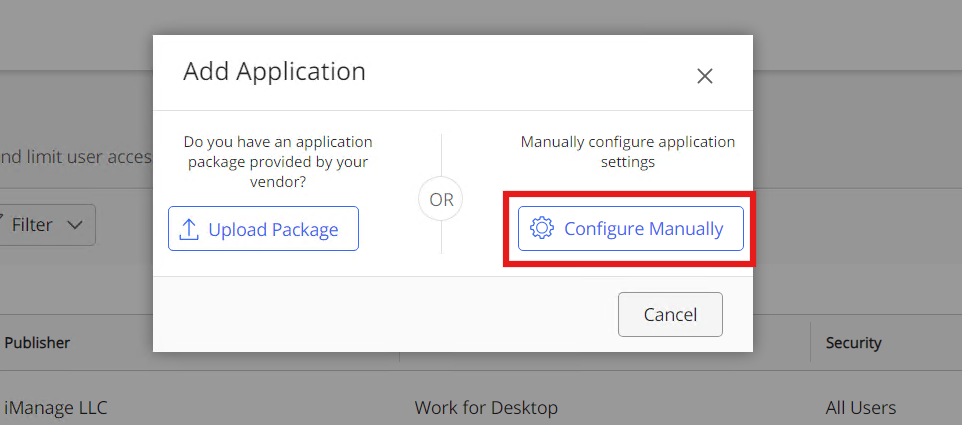The image size is (962, 425).
Task: Sort by the Publisher column header
Action: coord(37,342)
